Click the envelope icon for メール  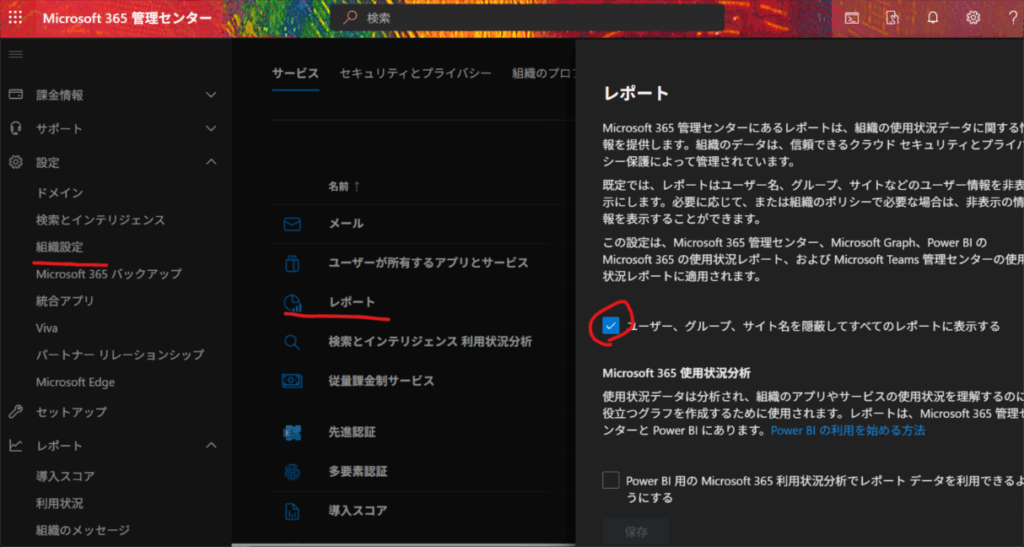(x=292, y=224)
